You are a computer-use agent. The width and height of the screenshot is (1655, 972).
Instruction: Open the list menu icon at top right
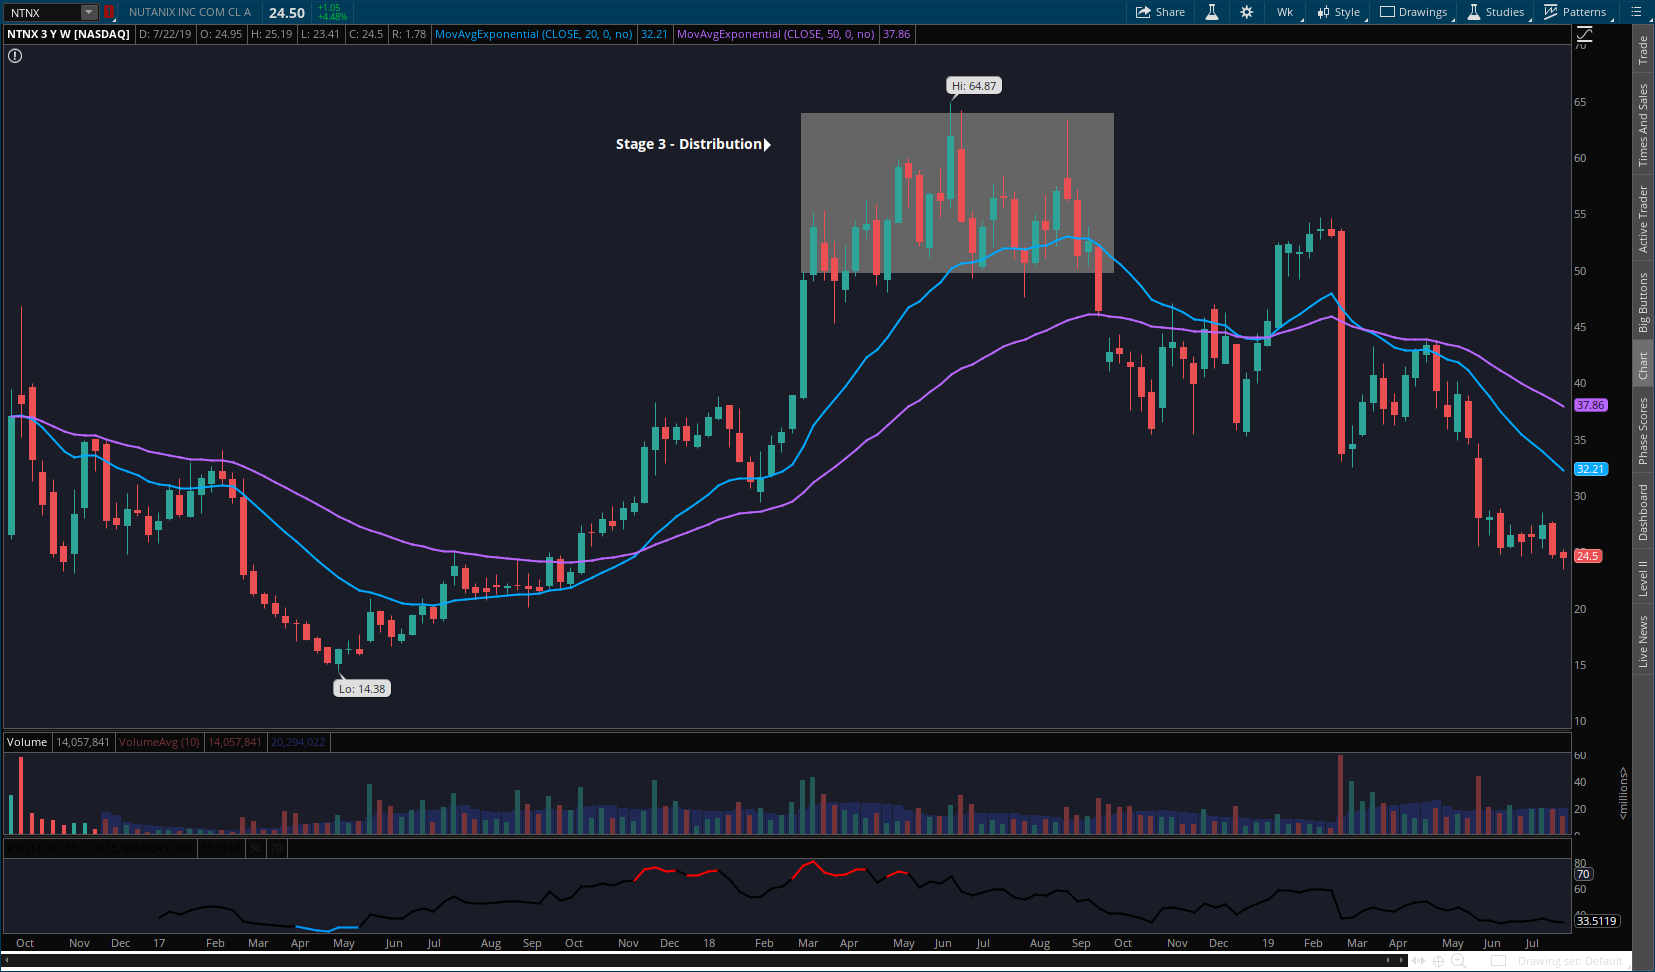pos(1636,12)
